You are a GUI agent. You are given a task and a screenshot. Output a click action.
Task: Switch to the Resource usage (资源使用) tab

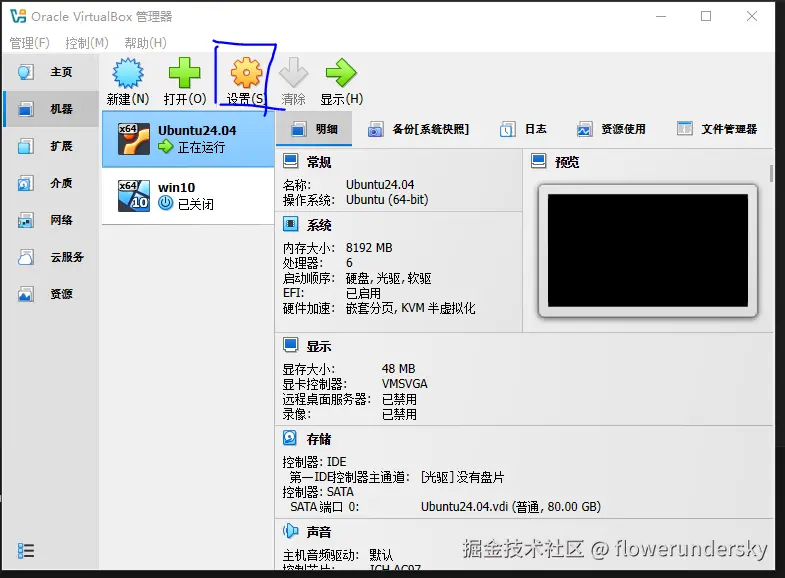(610, 129)
